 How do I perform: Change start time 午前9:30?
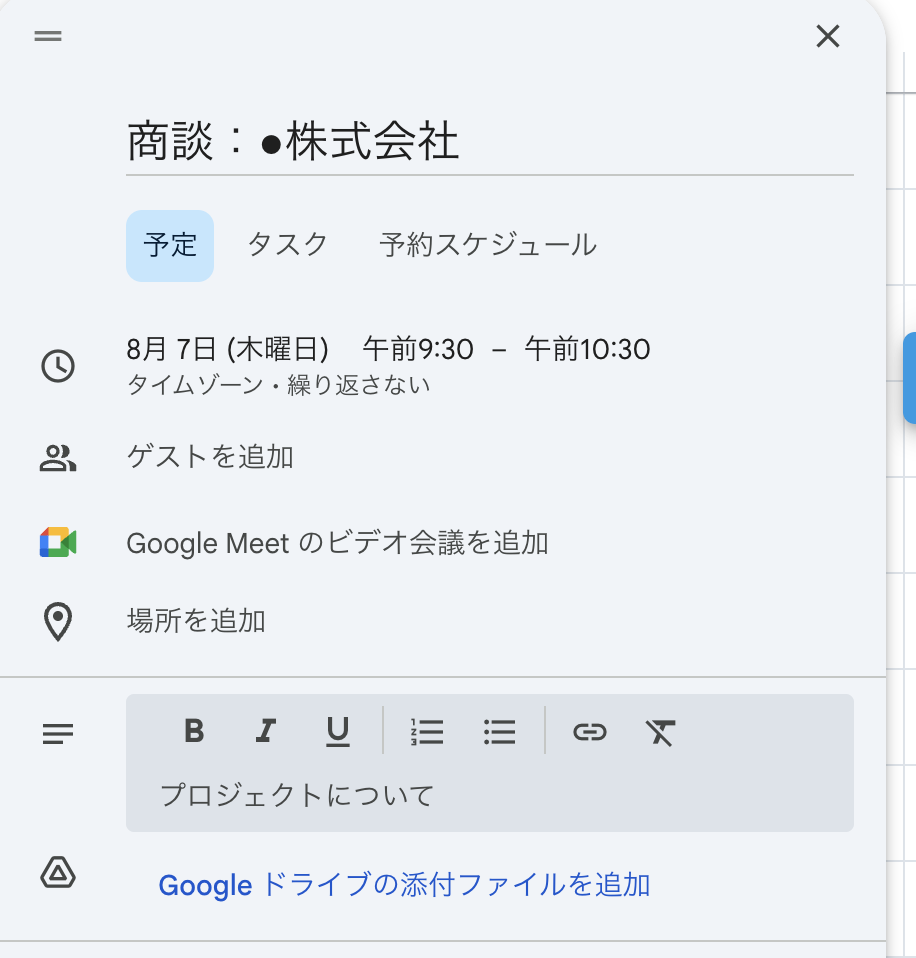(x=418, y=349)
